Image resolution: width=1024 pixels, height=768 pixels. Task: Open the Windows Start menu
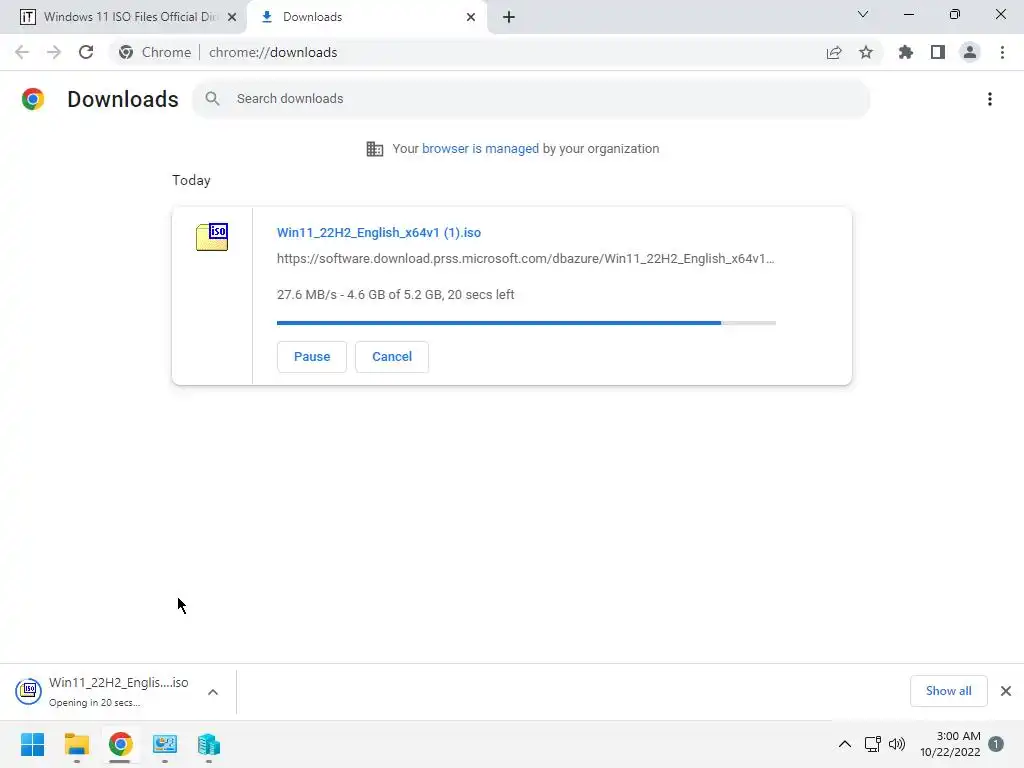click(33, 744)
